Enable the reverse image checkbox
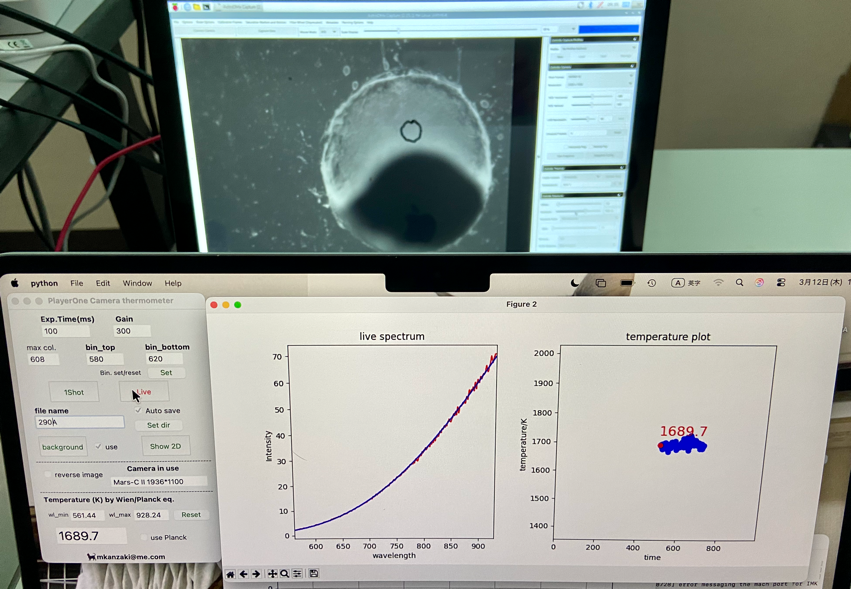The image size is (851, 589). 47,475
